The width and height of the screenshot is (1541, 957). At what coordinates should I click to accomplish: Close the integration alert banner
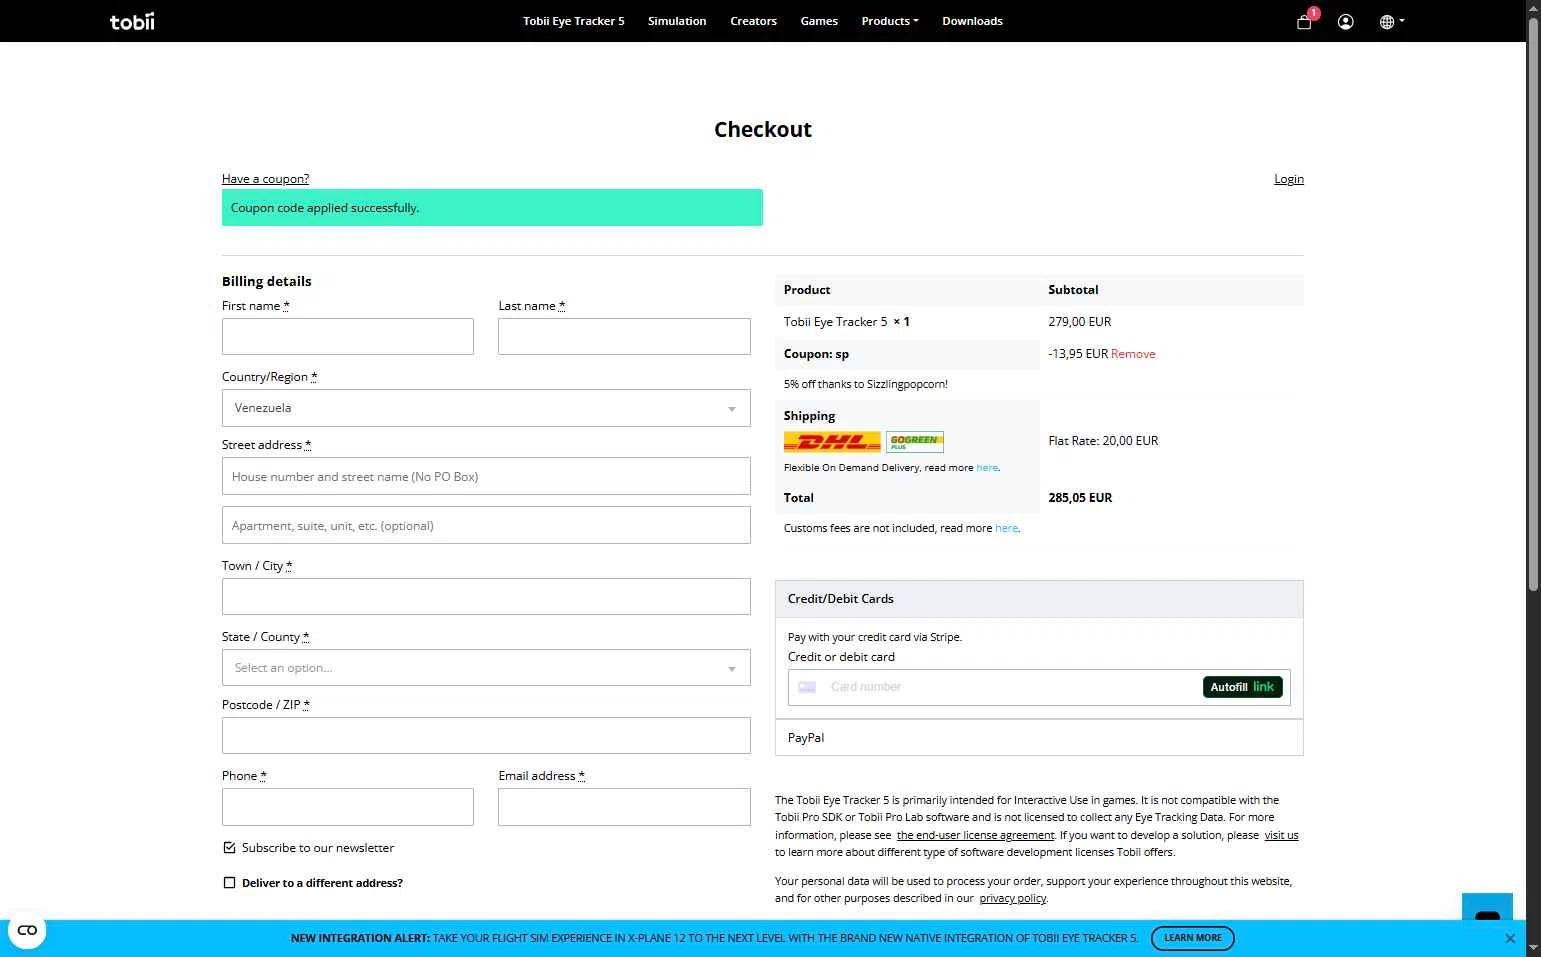tap(1510, 938)
